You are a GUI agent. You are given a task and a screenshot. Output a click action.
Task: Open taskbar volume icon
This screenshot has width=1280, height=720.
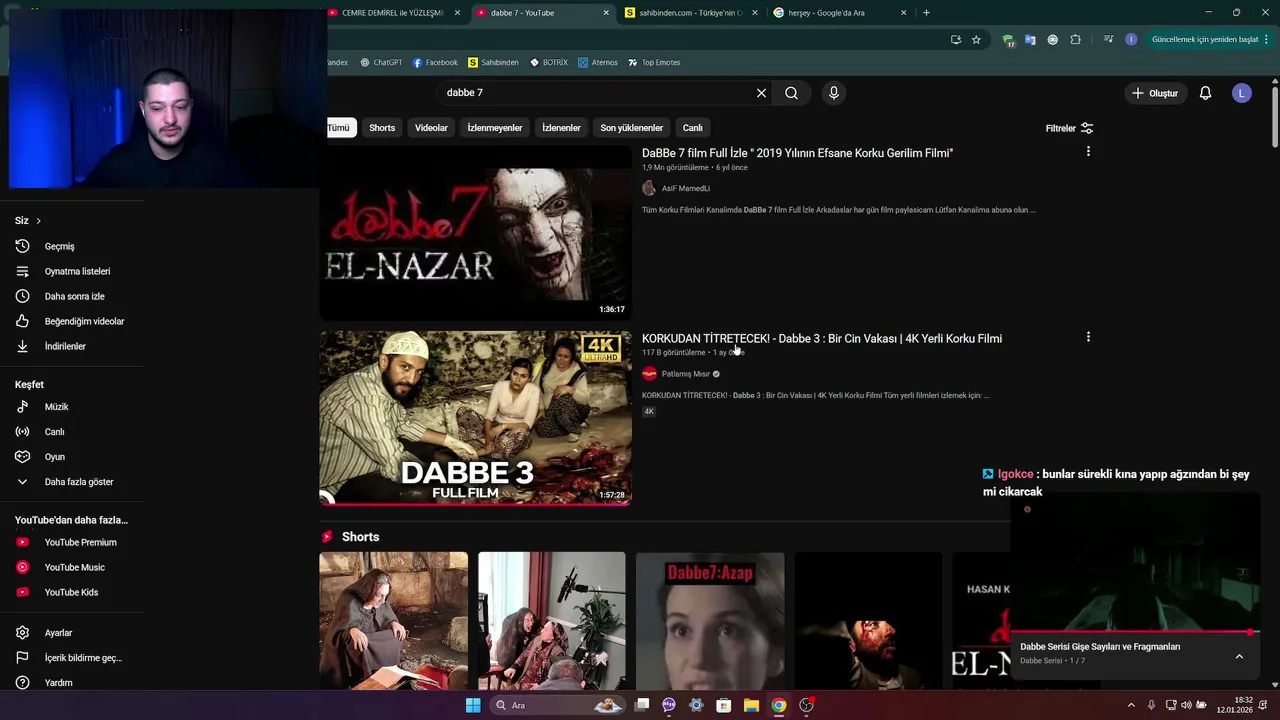coord(1186,705)
